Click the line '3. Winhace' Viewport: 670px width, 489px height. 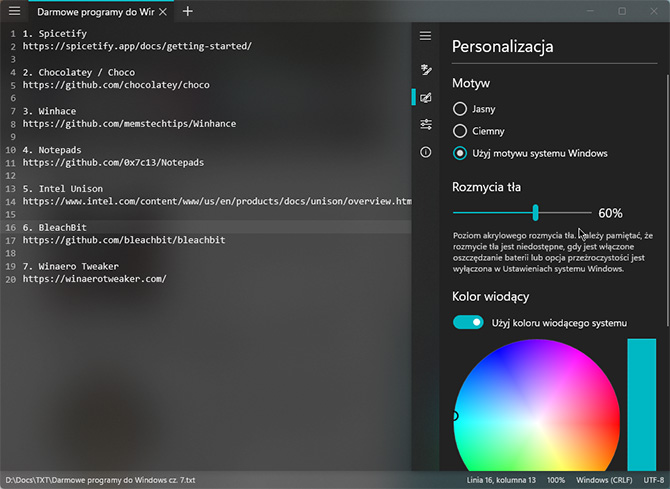coord(49,111)
